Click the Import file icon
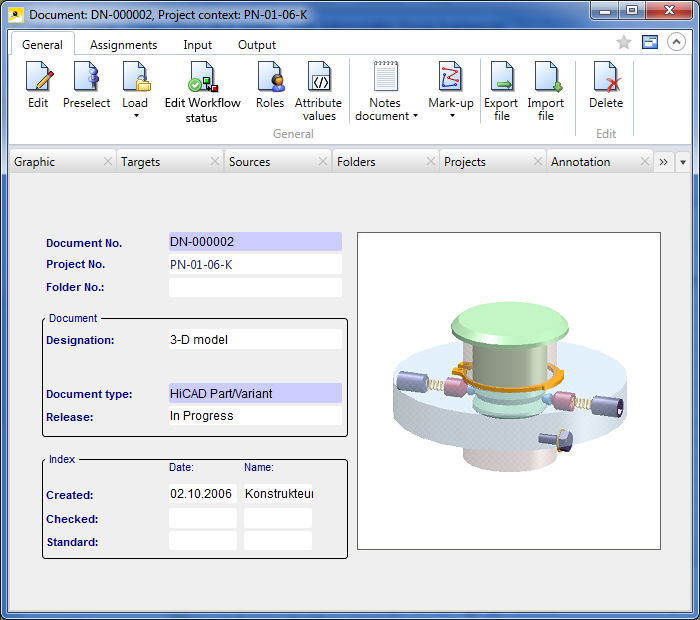700x620 pixels. 546,78
